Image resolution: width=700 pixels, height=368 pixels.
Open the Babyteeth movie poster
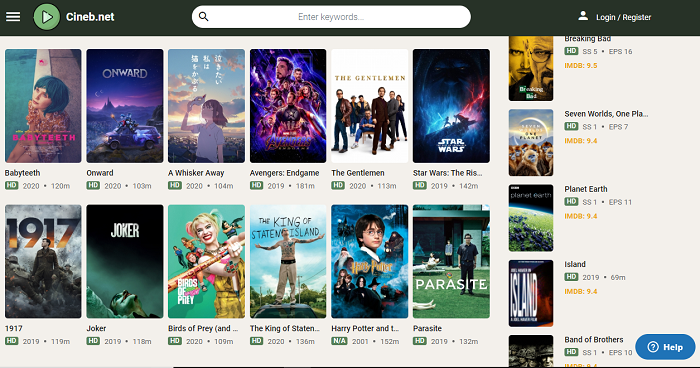coord(43,106)
